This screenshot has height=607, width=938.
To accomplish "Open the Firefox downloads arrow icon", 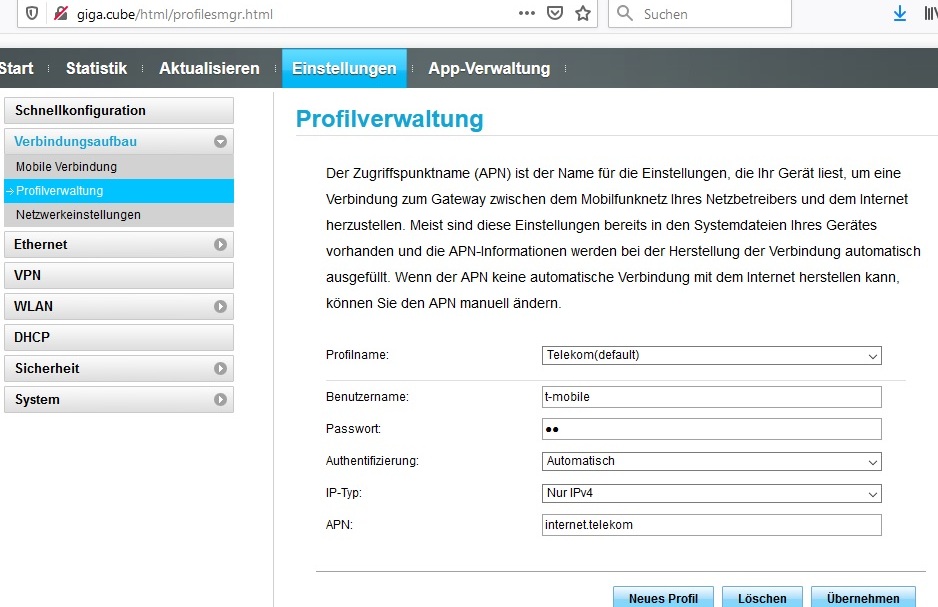I will 899,14.
